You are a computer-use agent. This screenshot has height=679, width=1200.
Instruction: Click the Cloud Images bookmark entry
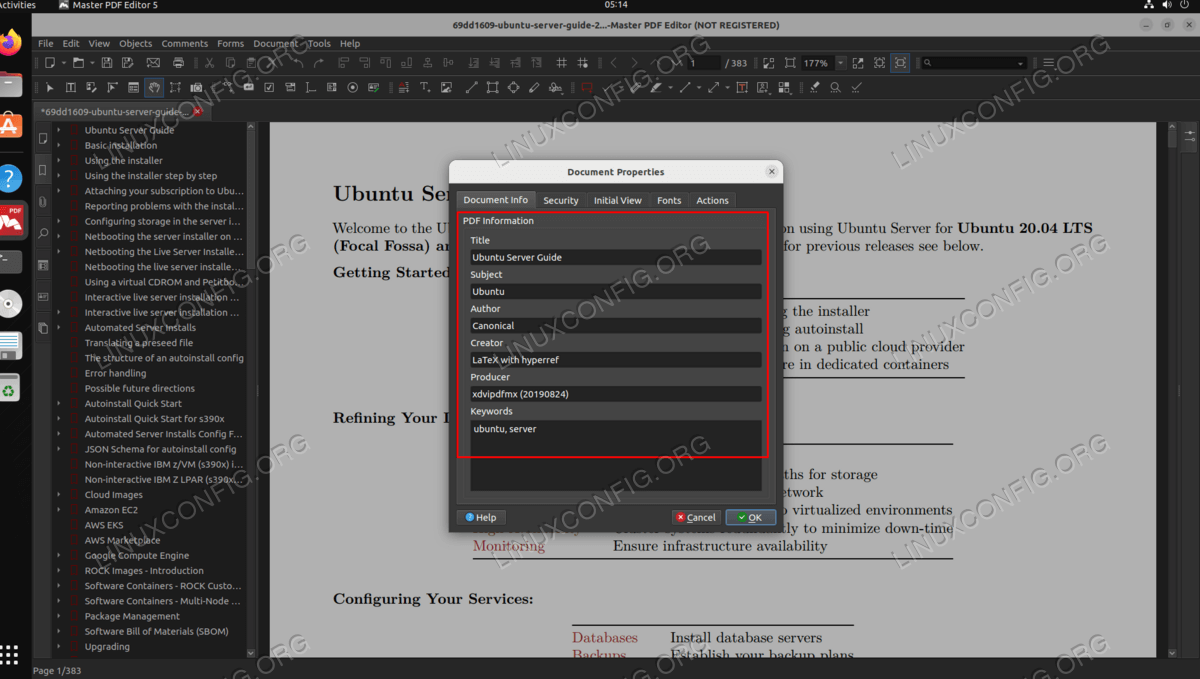pos(113,494)
